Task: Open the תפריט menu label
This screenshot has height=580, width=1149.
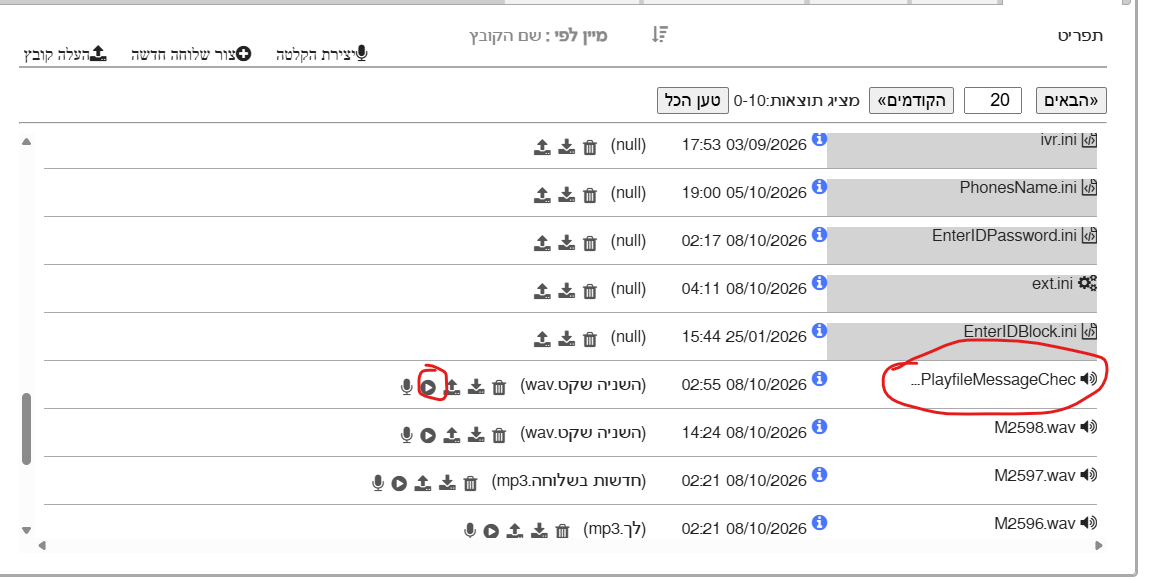Action: (1080, 35)
